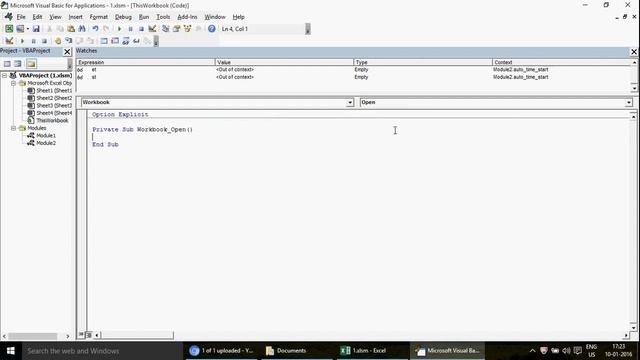Toggle Design Mode on the Debug toolbar
Image resolution: width=640 pixels, height=360 pixels.
9,41
